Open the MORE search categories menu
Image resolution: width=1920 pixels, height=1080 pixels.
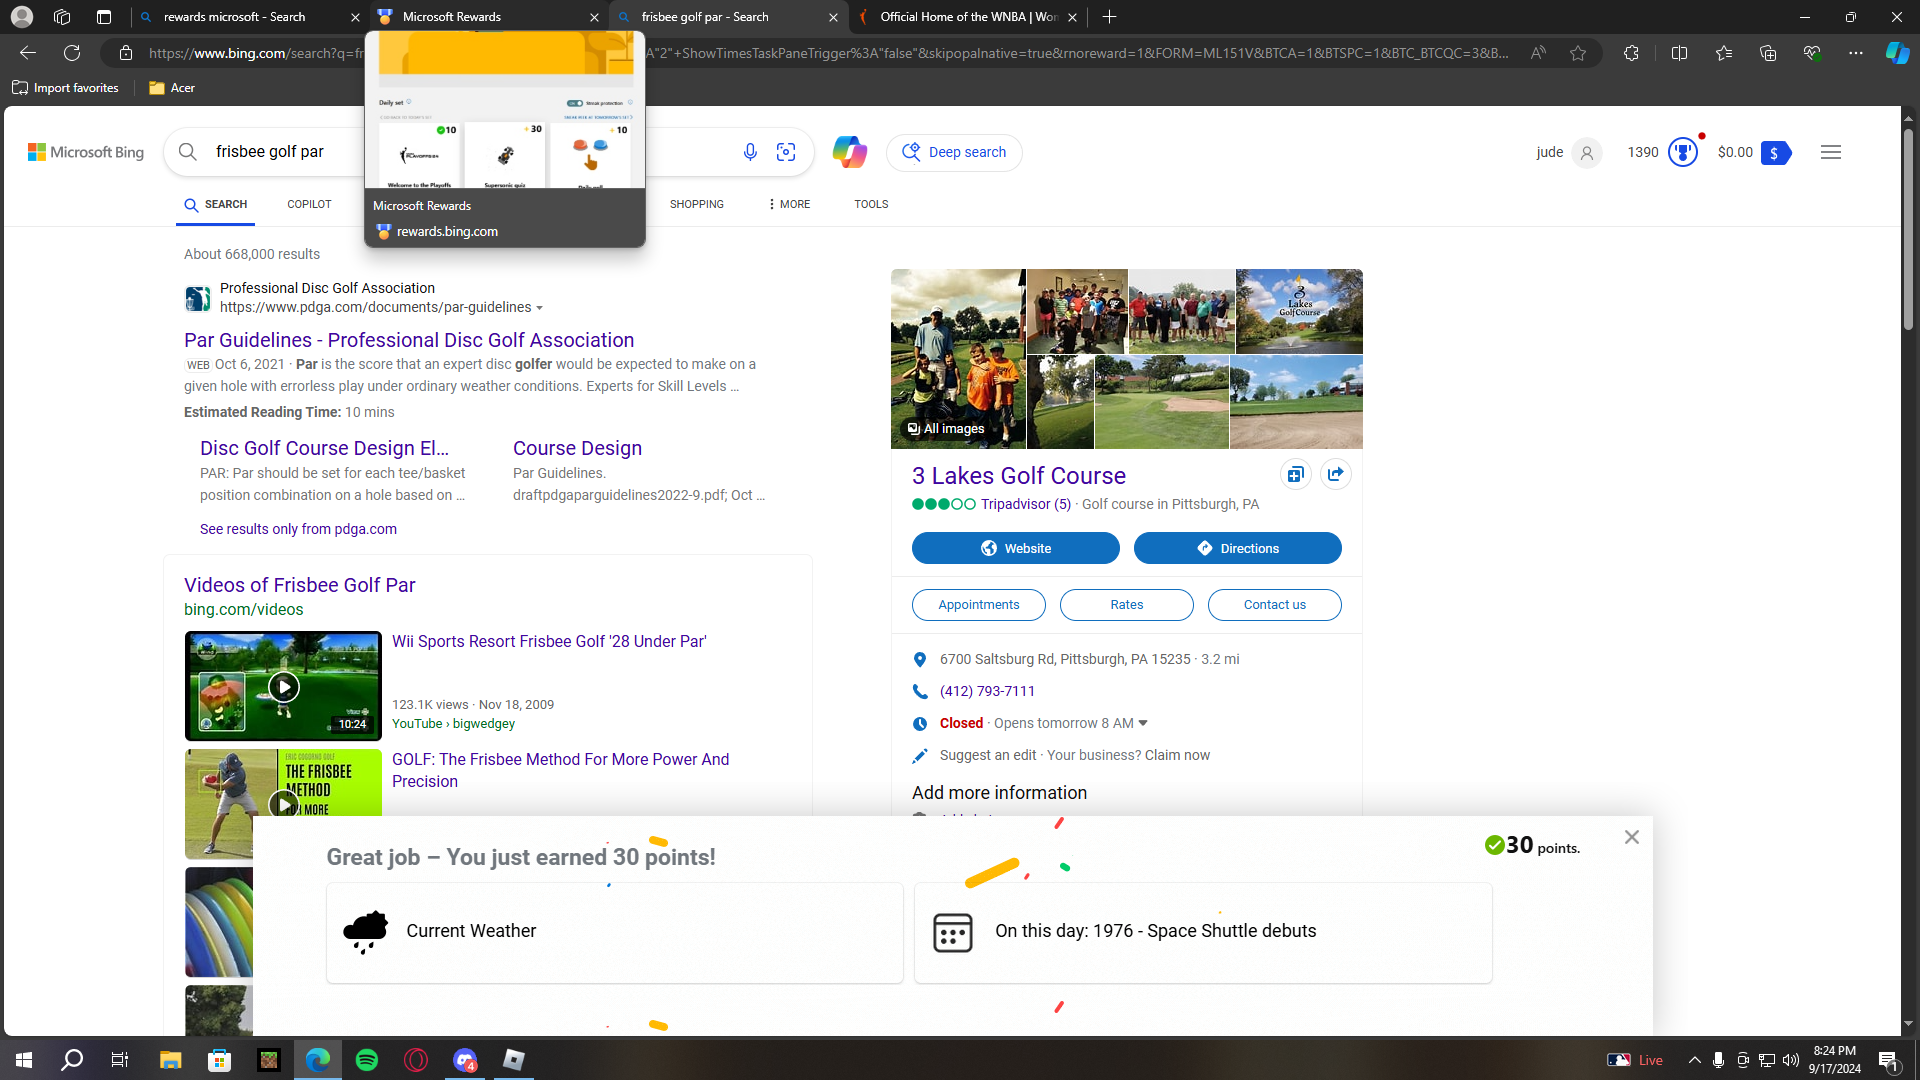tap(789, 204)
